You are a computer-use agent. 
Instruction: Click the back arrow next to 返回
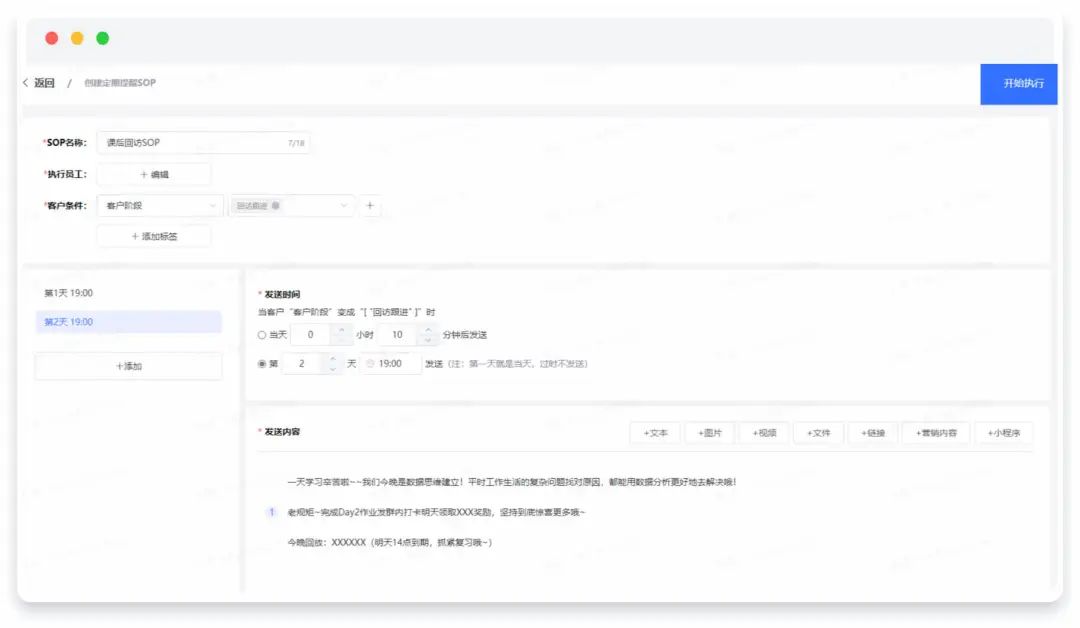pos(25,83)
